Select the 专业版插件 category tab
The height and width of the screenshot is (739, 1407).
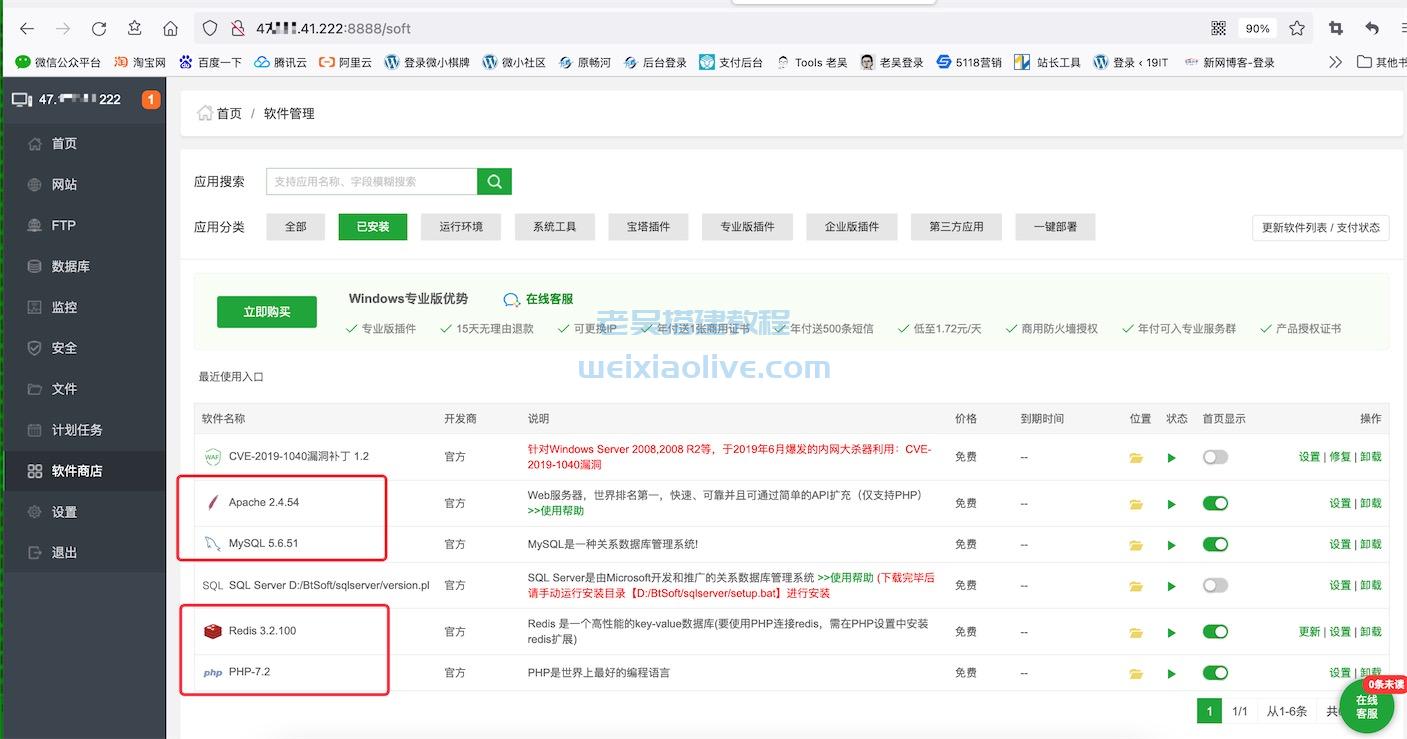[x=748, y=227]
